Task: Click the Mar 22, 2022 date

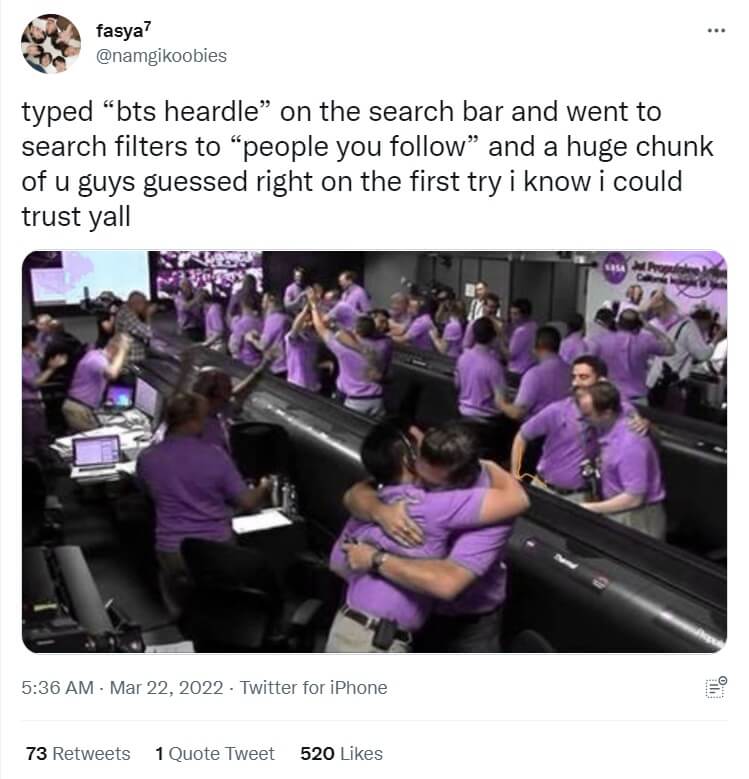Action: pos(166,688)
